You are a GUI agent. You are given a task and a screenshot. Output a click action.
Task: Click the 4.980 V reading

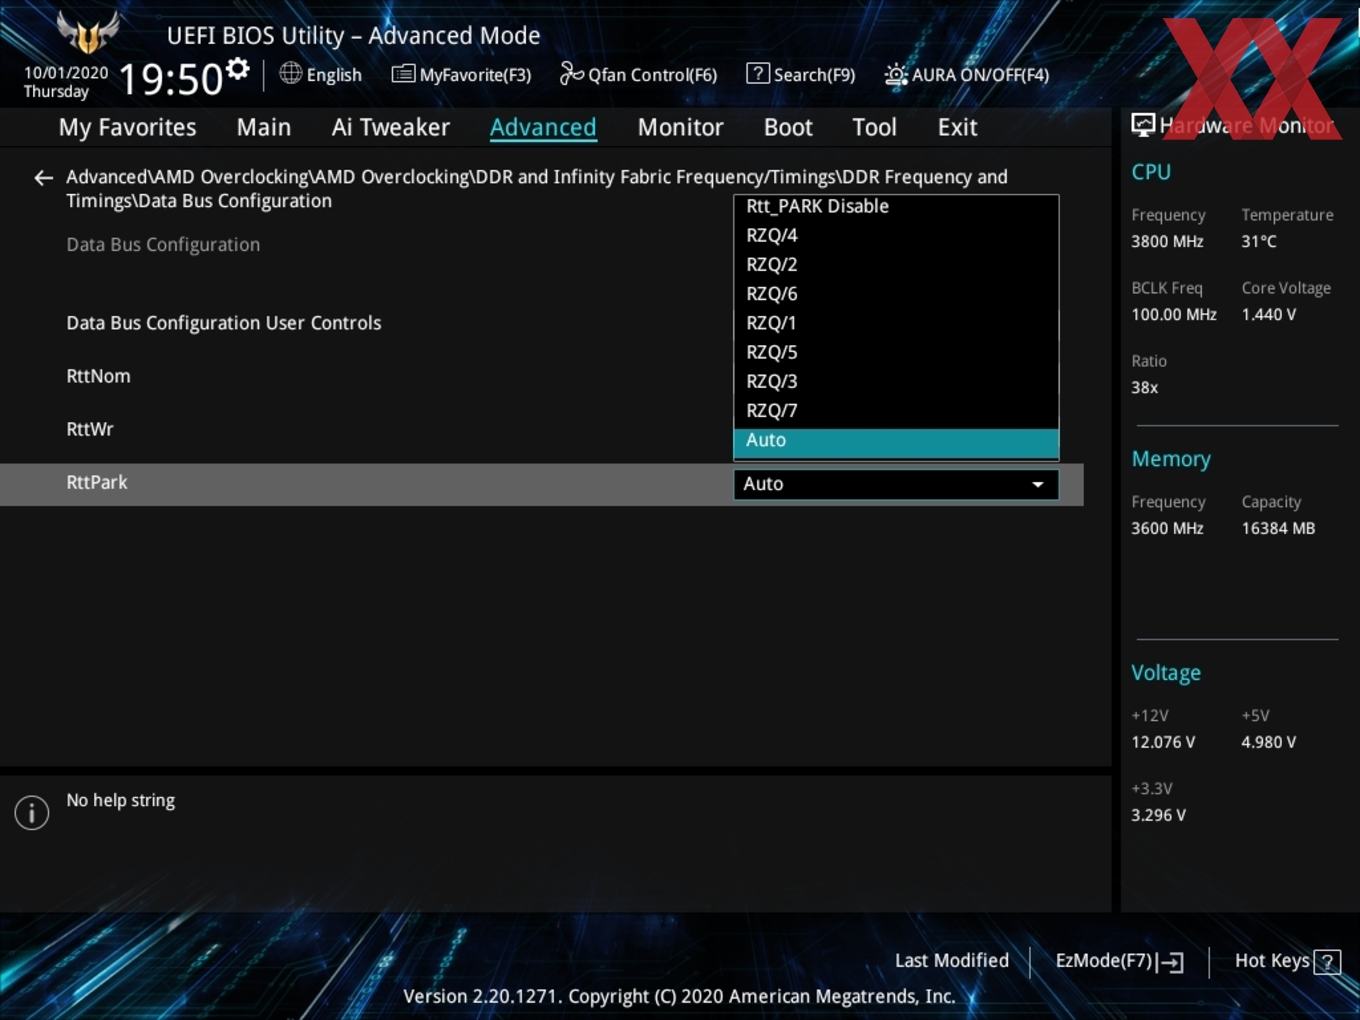click(1269, 742)
